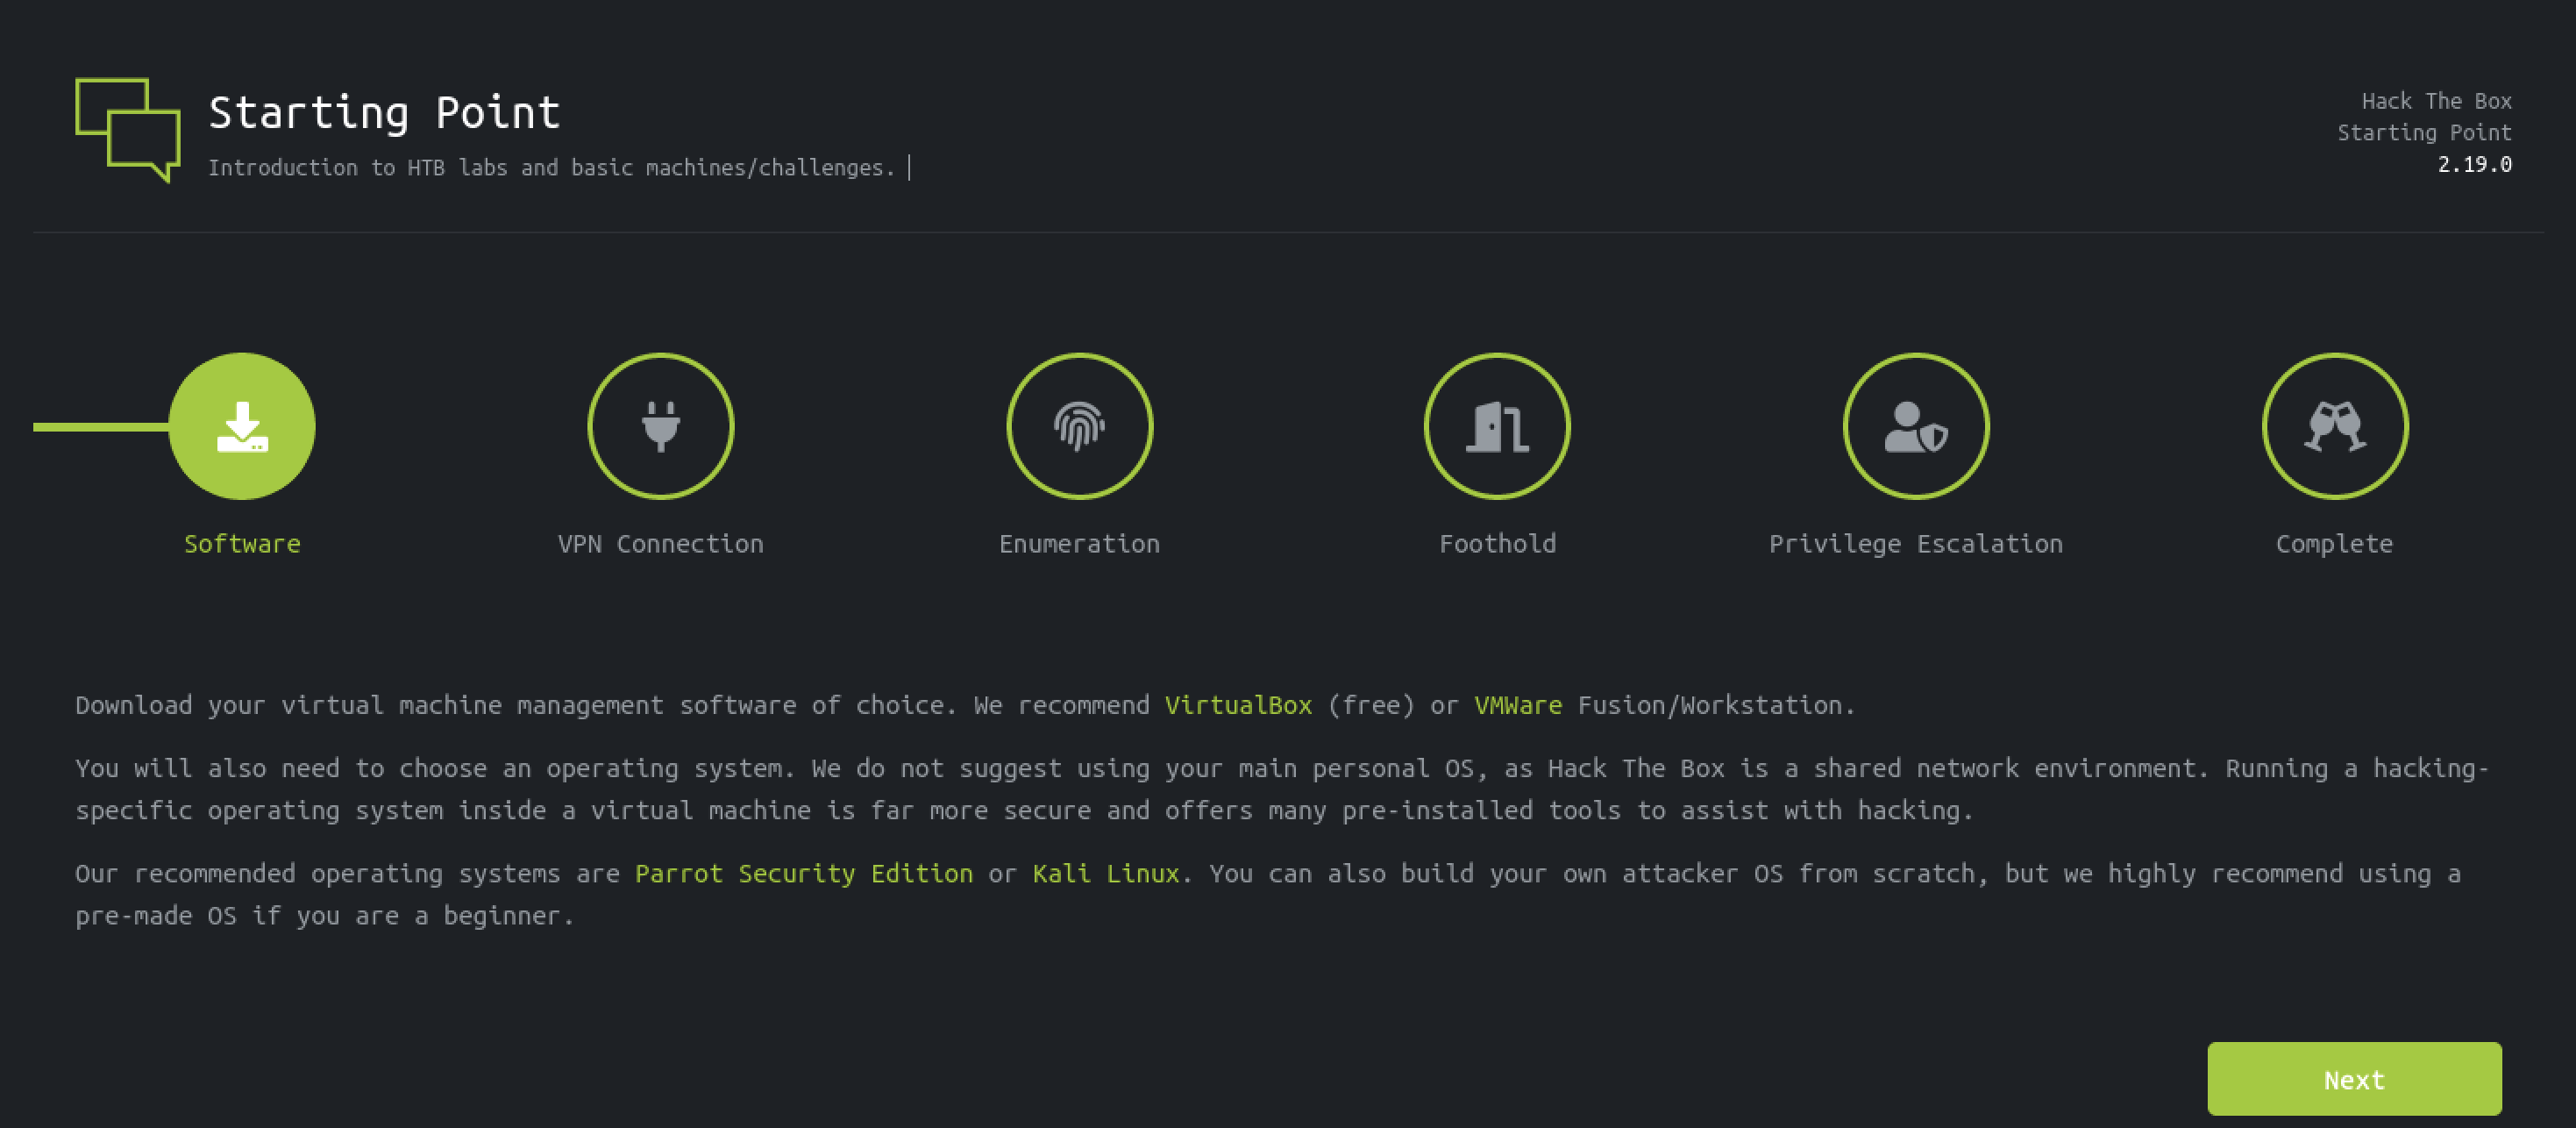Open the VMWare link
Viewport: 2576px width, 1128px height.
(1518, 705)
